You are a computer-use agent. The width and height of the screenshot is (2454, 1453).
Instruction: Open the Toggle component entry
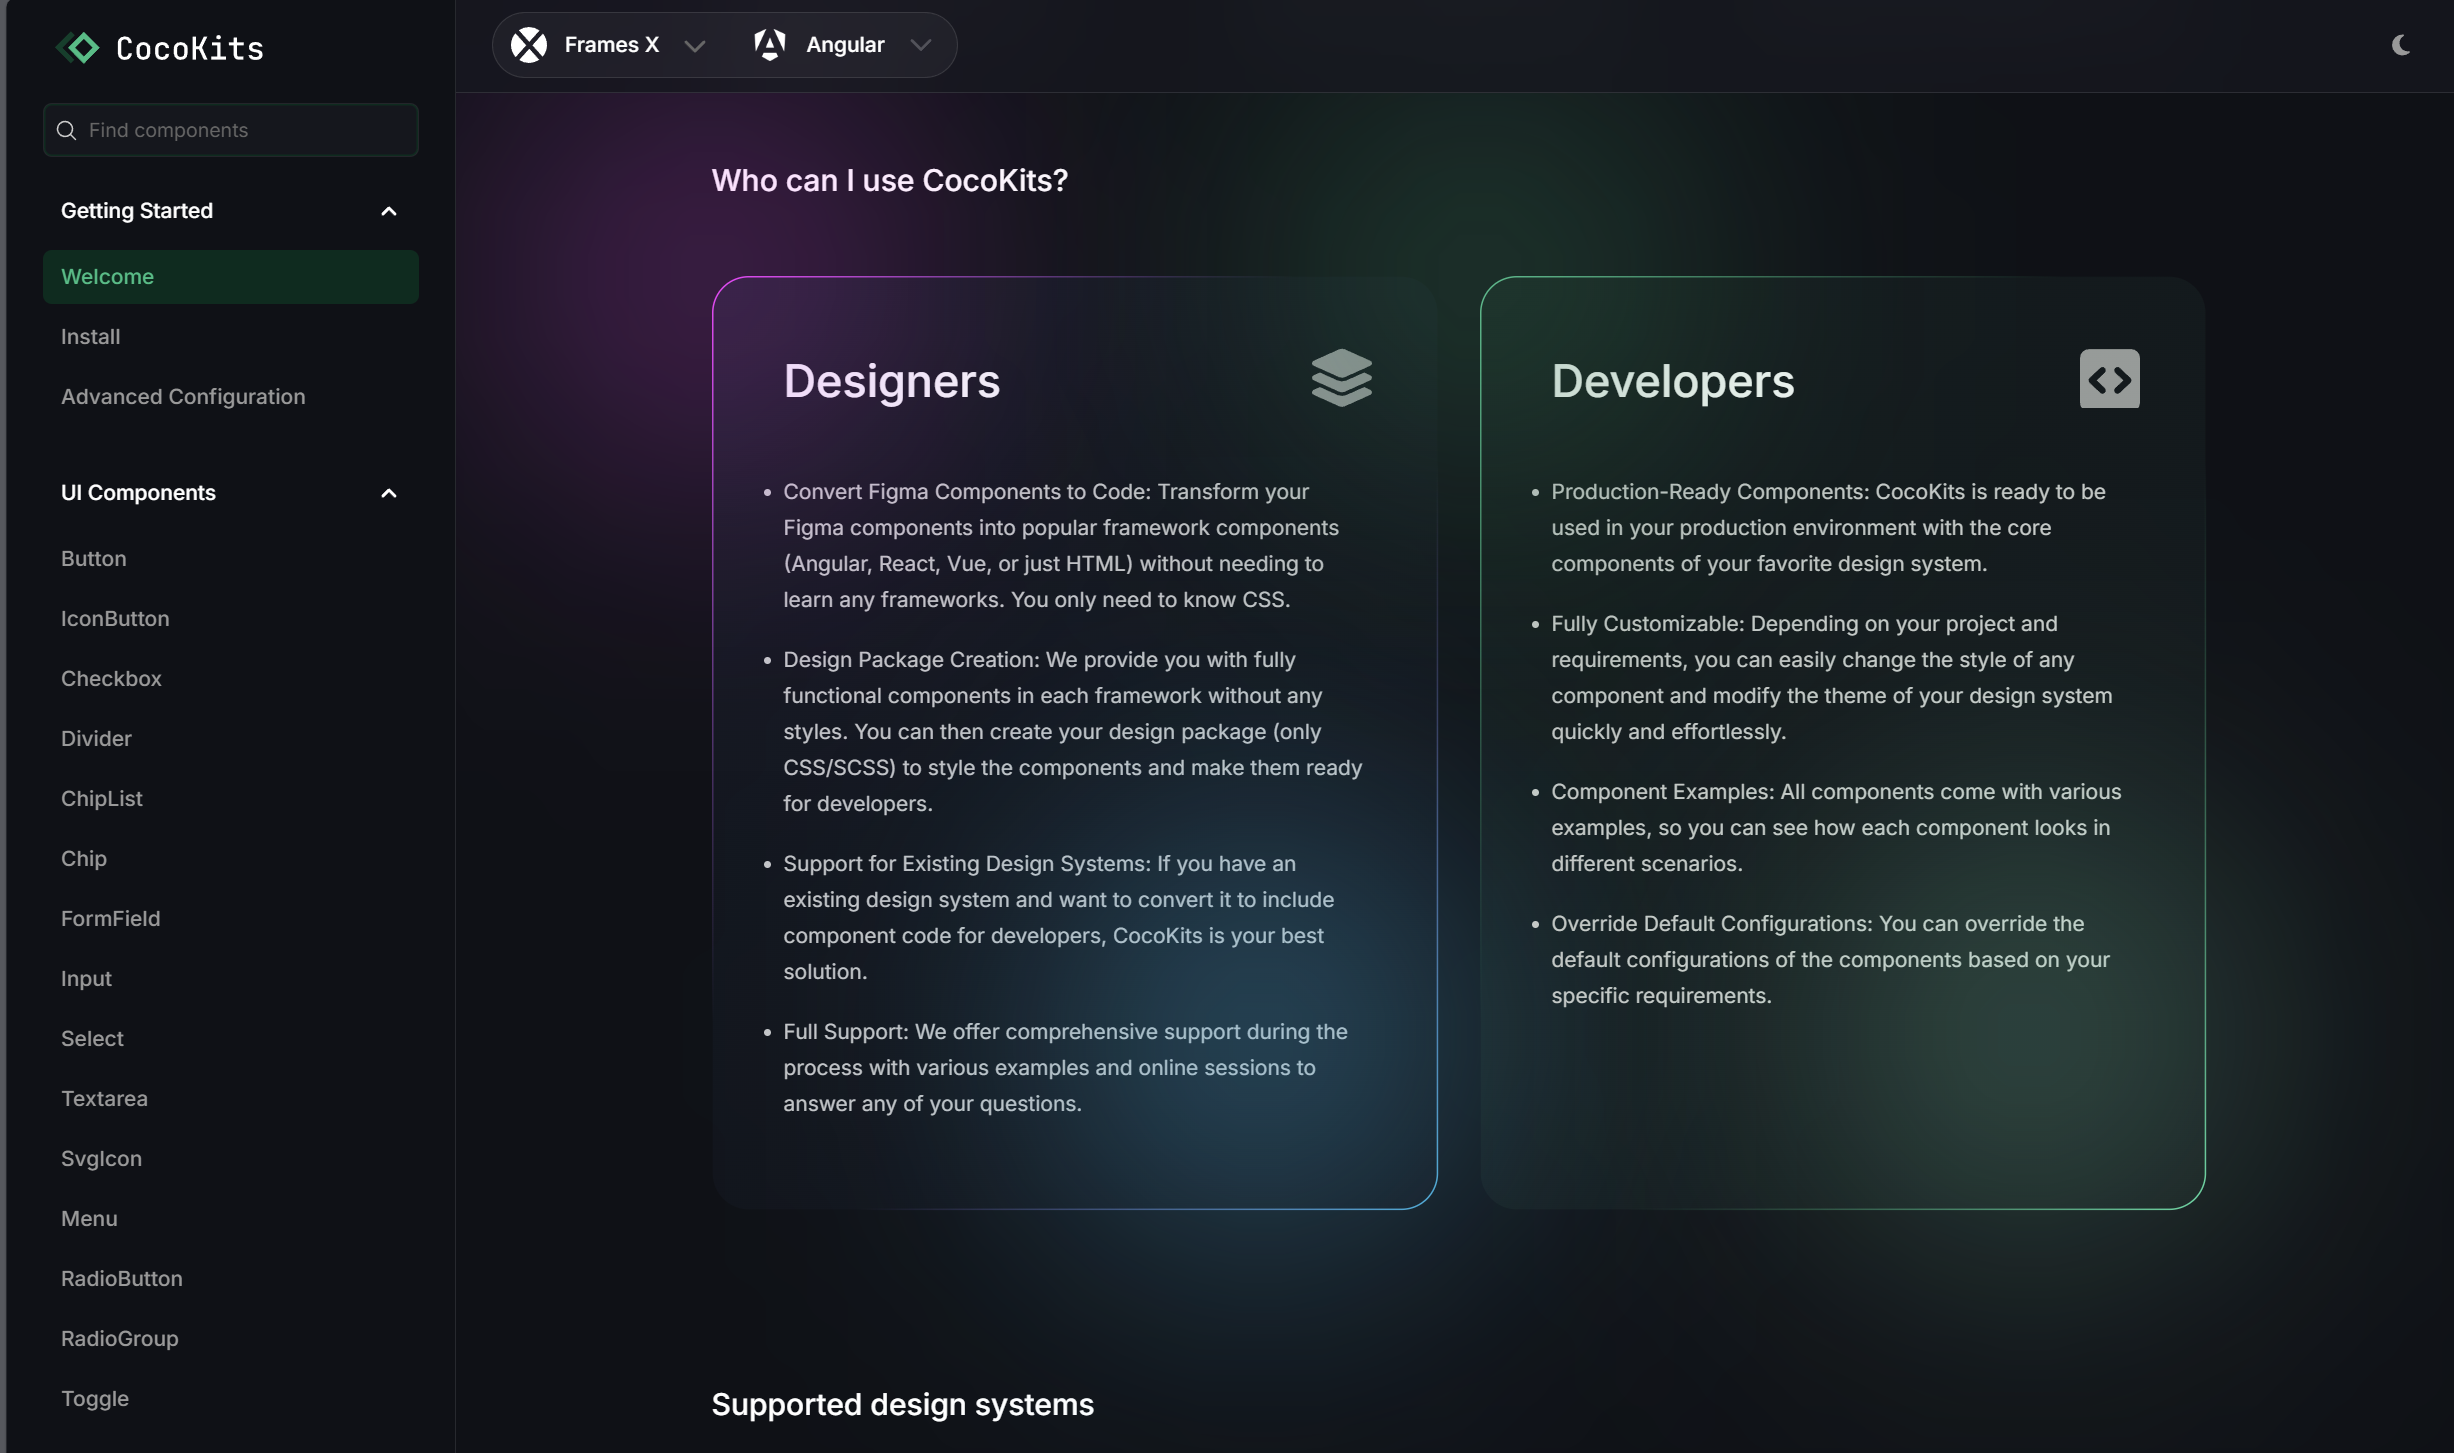pyautogui.click(x=95, y=1399)
